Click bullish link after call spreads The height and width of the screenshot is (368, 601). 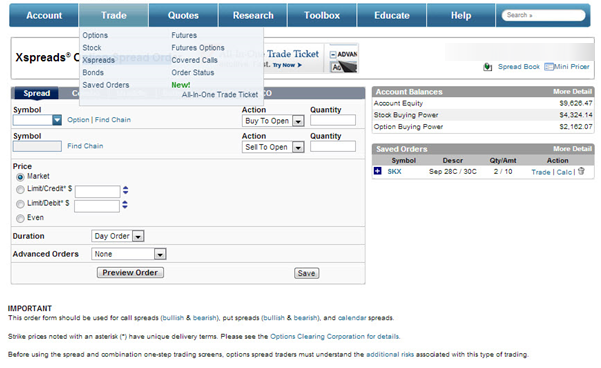pos(172,318)
